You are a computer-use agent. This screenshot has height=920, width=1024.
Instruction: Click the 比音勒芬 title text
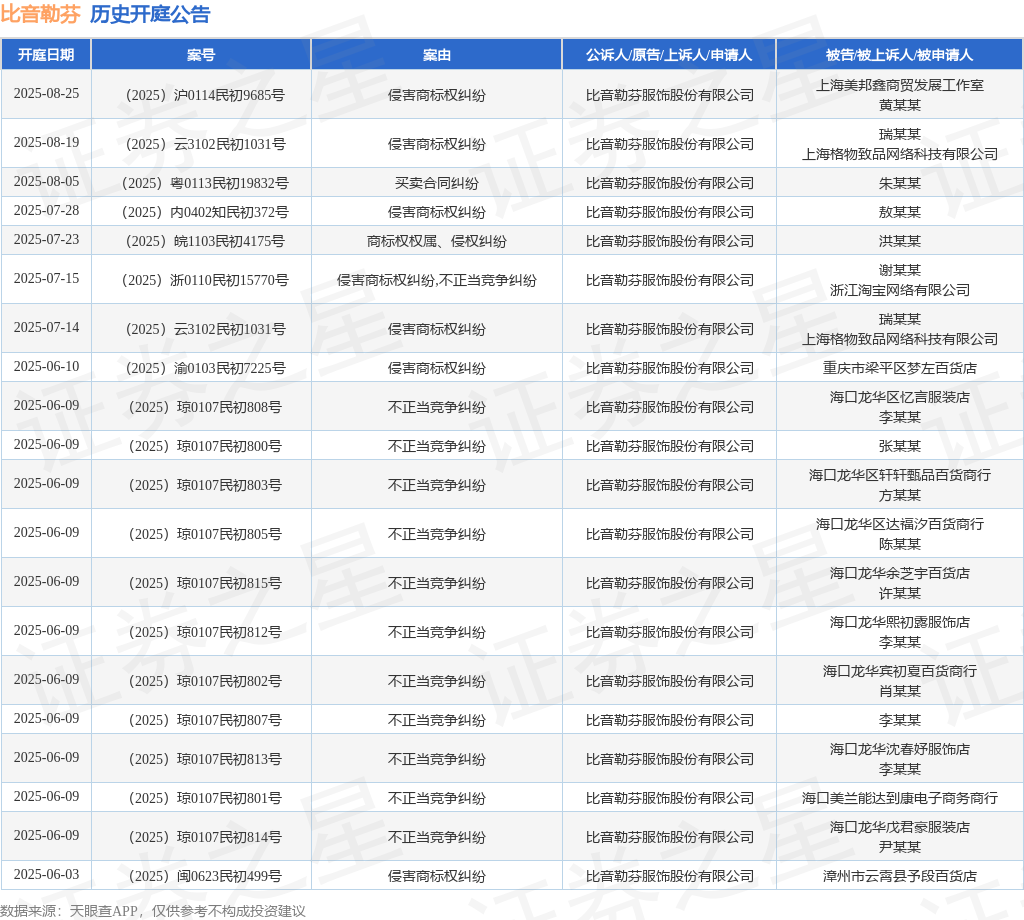coord(40,14)
